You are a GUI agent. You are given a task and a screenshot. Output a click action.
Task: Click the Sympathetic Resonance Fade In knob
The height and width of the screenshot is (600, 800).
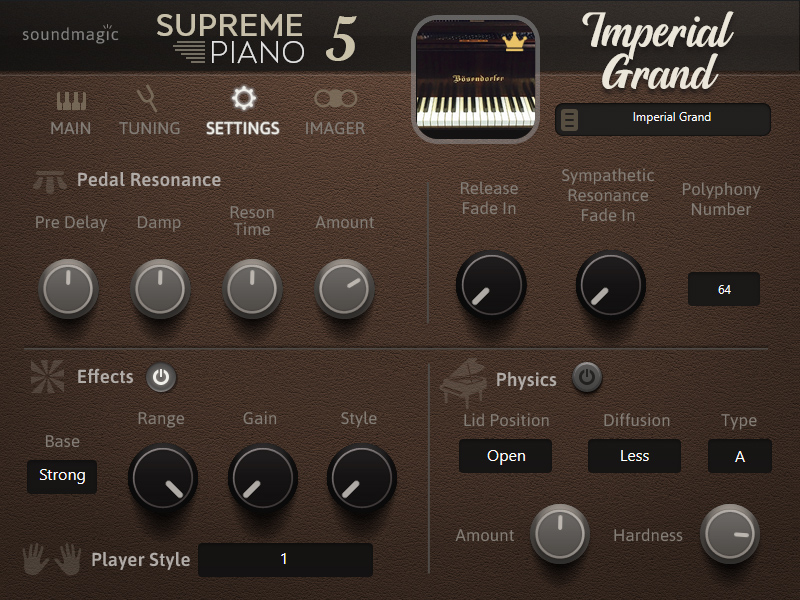611,285
